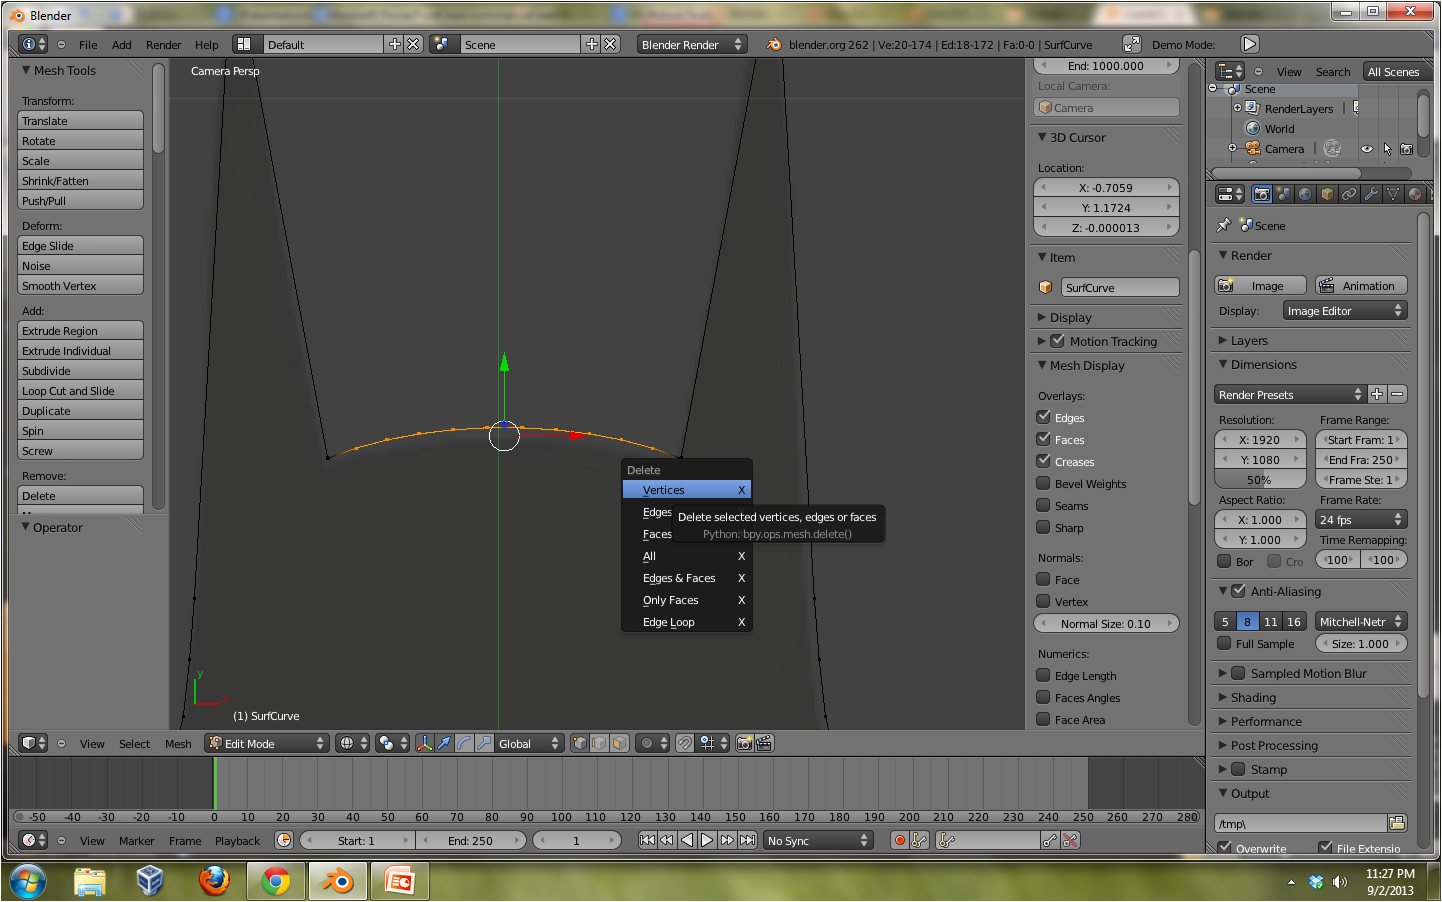The image size is (1442, 902).
Task: Toggle the 3D manipulator widget icon
Action: (424, 743)
